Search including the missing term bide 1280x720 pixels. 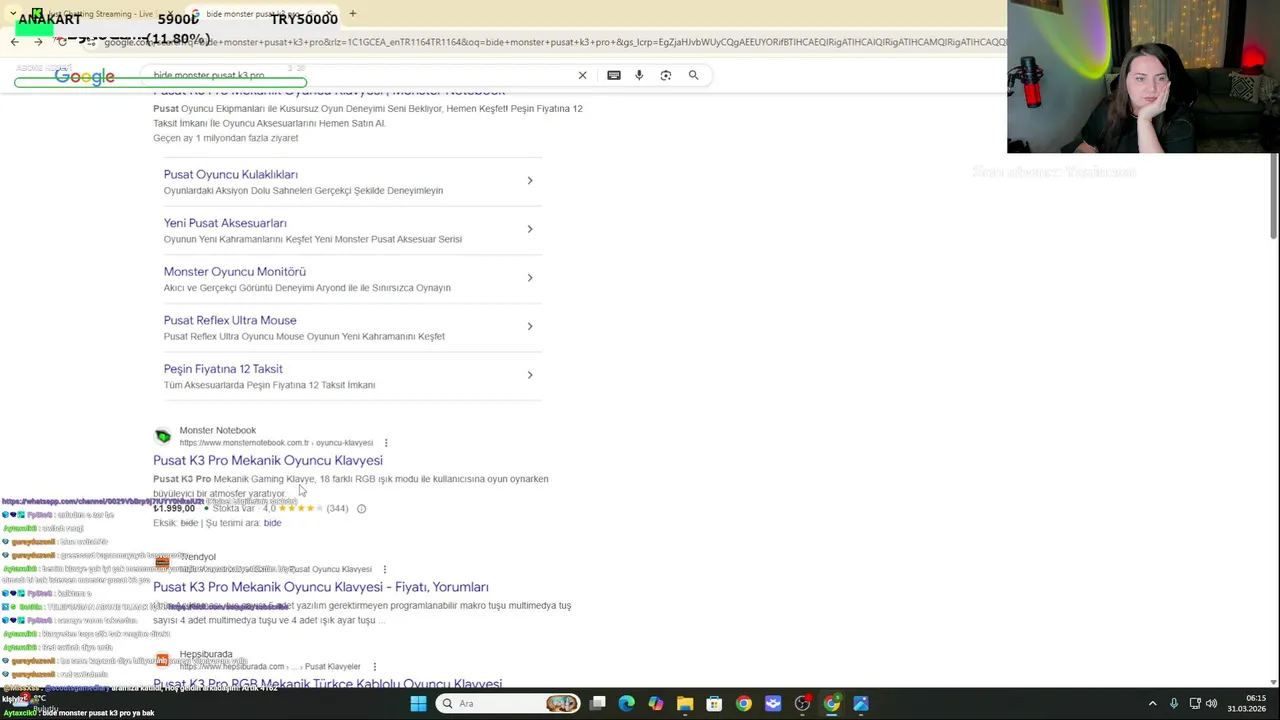[x=272, y=523]
